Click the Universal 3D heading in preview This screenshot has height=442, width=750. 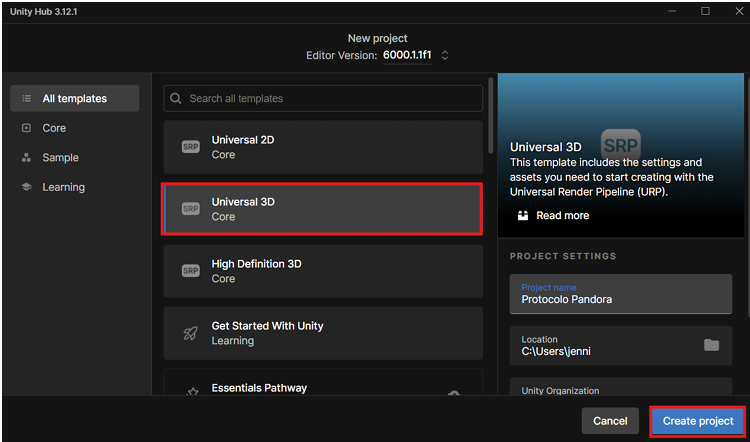(545, 147)
